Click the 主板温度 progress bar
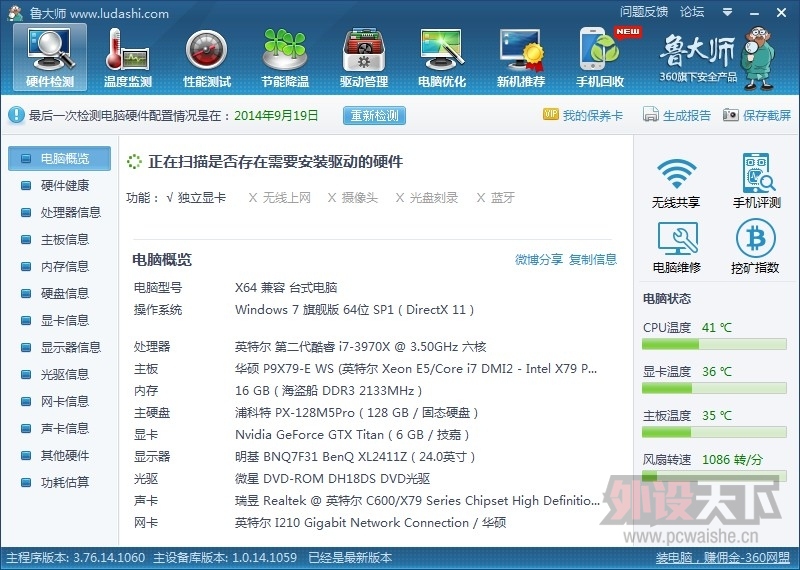The width and height of the screenshot is (800, 570). 714,432
